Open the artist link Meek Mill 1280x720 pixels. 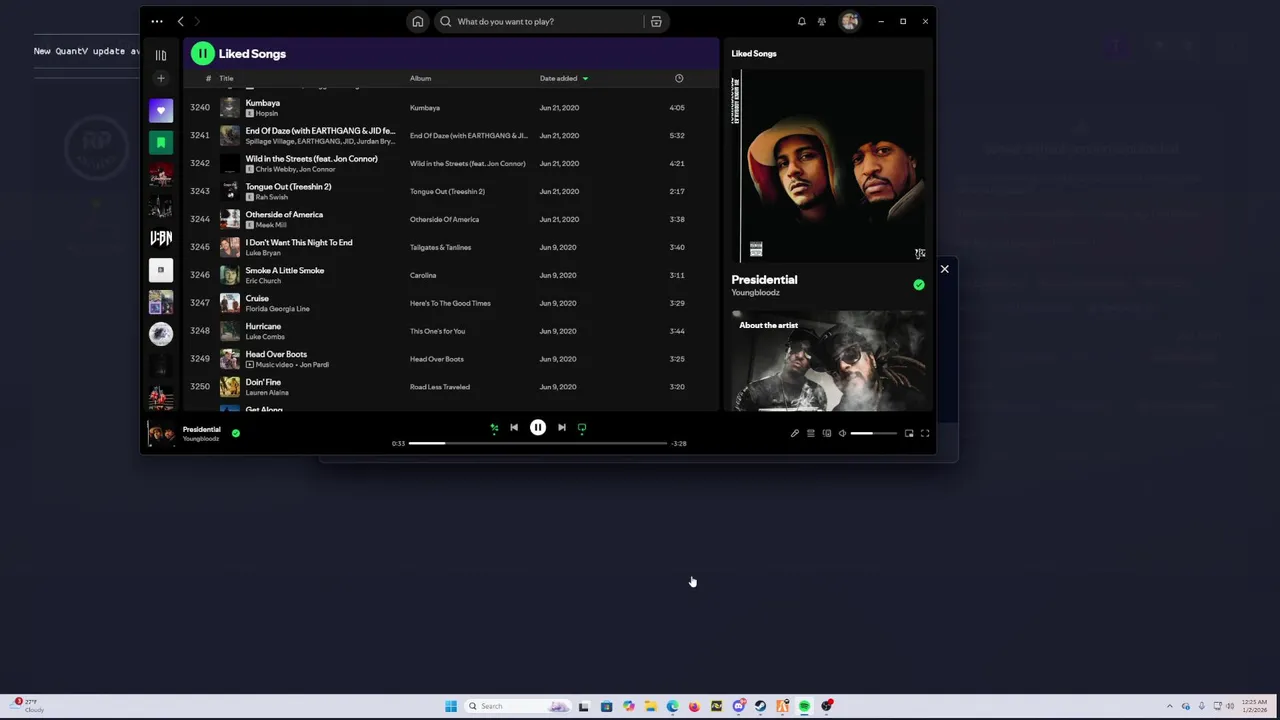point(269,225)
